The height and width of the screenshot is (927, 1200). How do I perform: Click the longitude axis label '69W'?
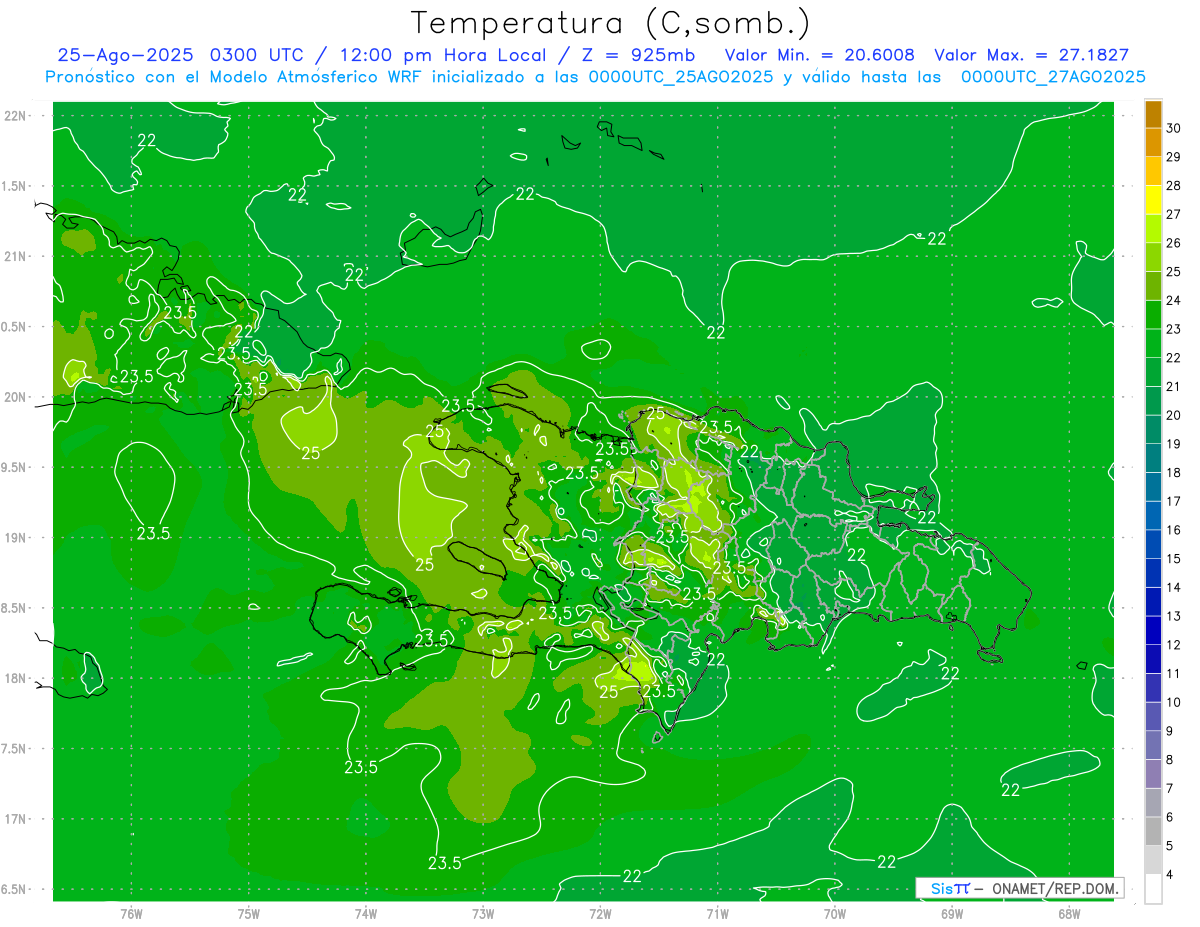click(952, 914)
